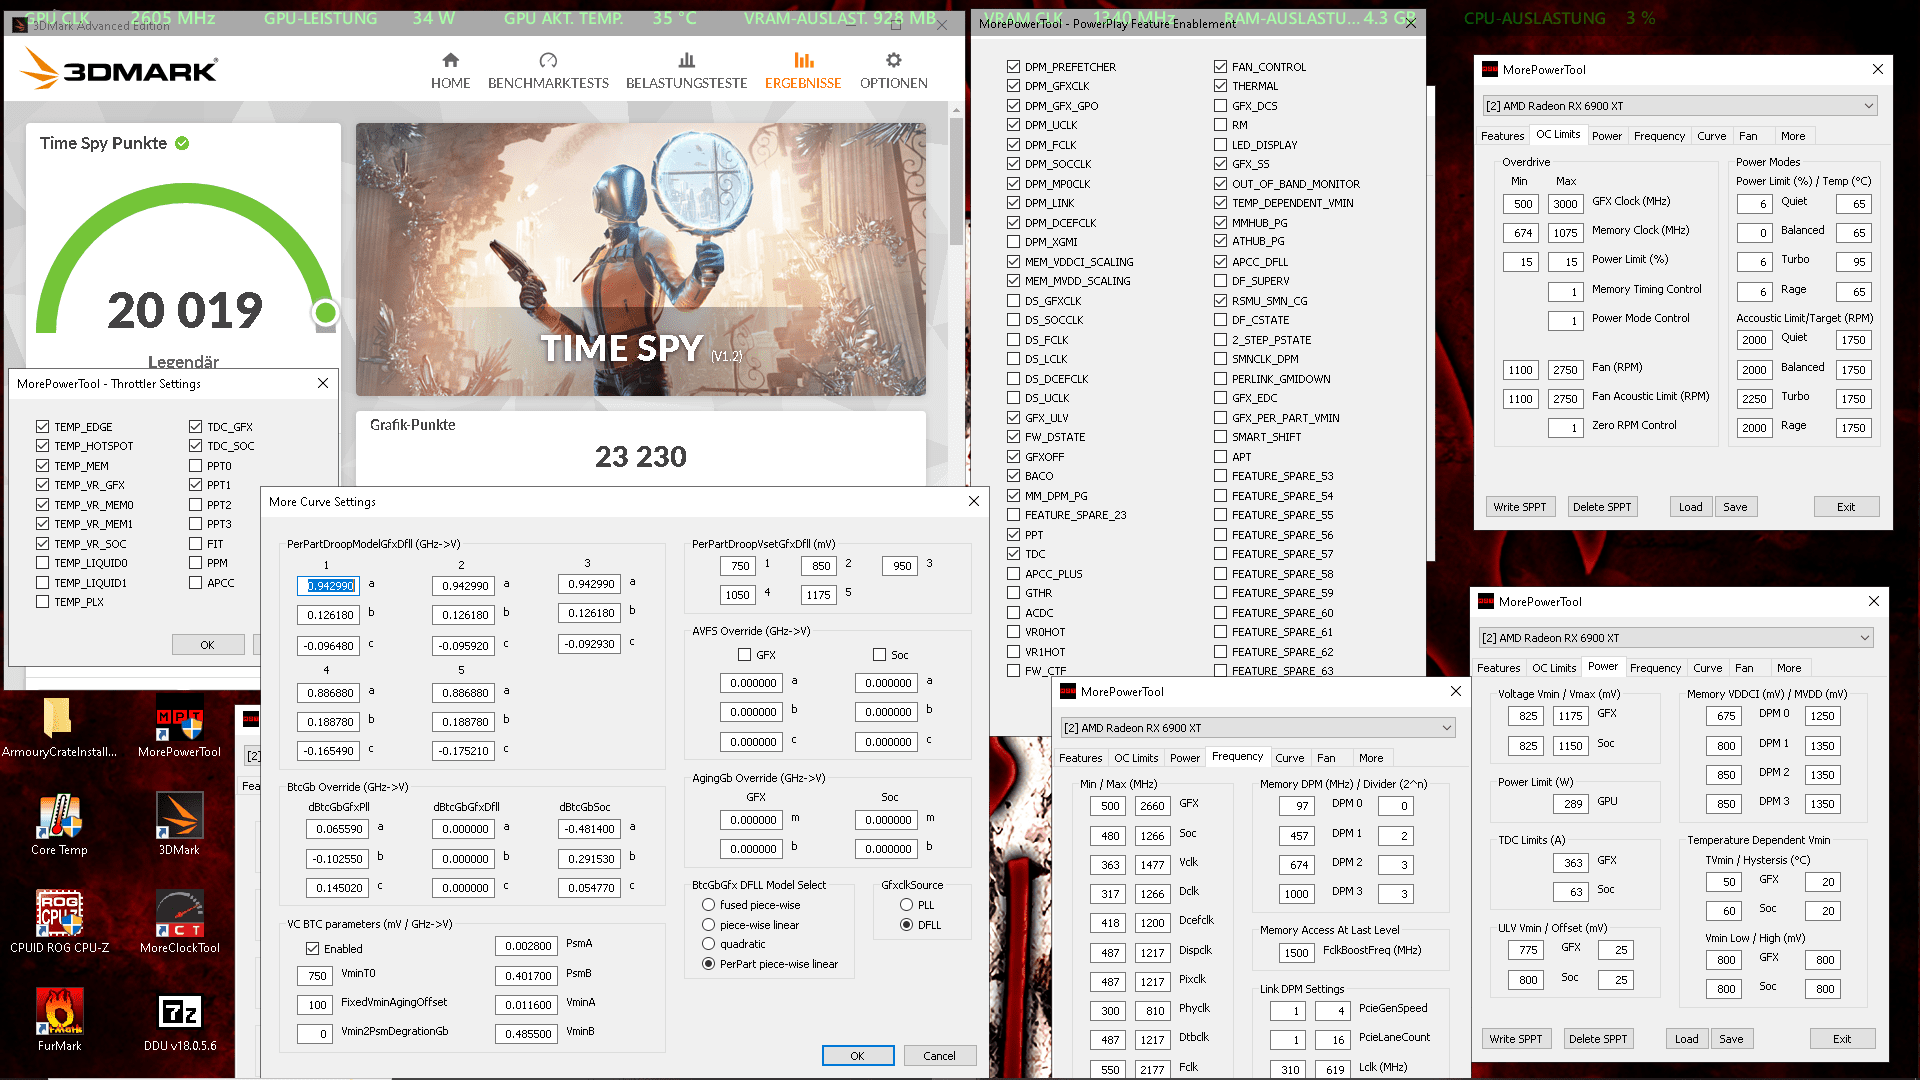
Task: Open More tab in Frequency MorePowerTool window
Action: (1371, 758)
